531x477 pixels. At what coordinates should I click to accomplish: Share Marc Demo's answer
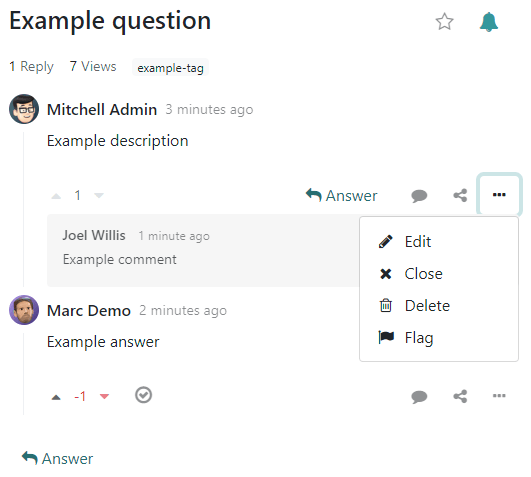coord(460,396)
